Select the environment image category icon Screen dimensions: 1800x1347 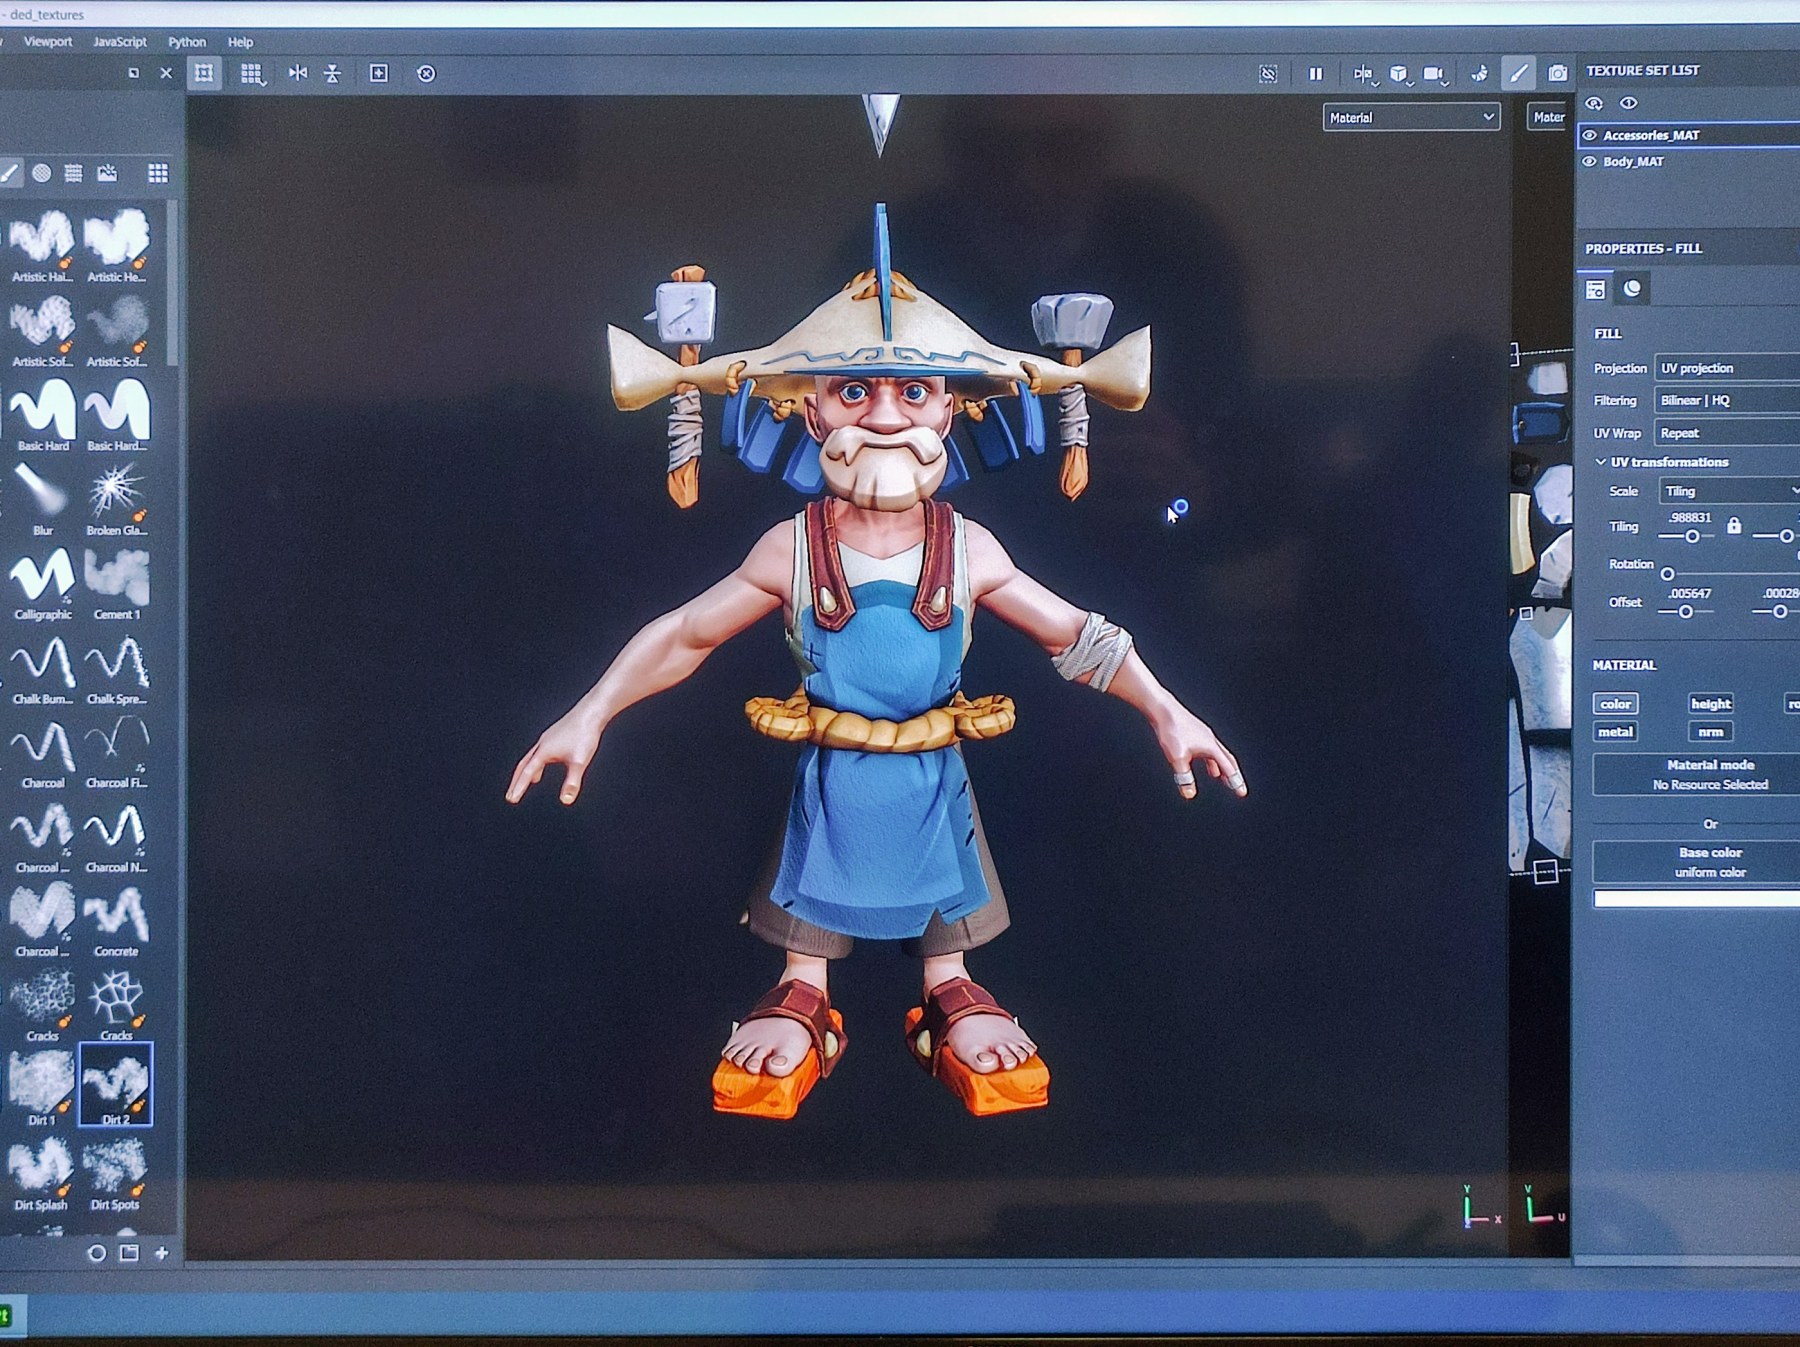tap(107, 173)
